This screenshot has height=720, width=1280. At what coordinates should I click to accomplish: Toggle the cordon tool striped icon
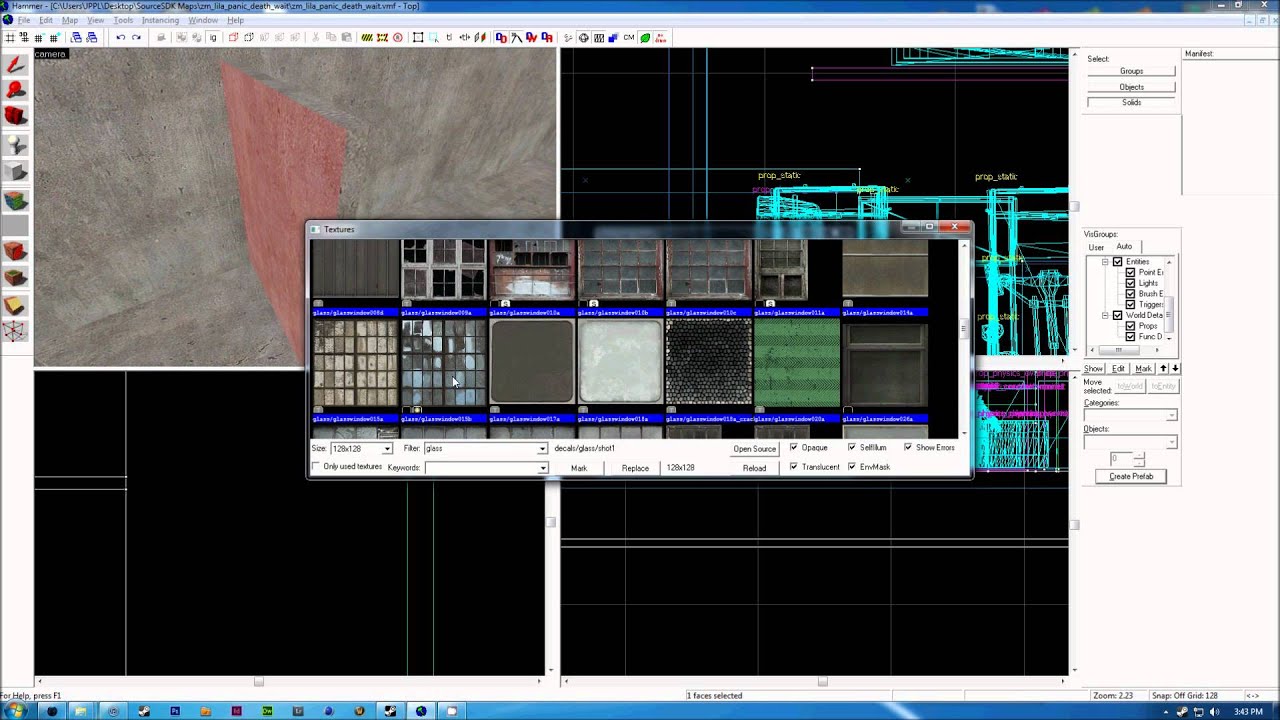pos(367,38)
